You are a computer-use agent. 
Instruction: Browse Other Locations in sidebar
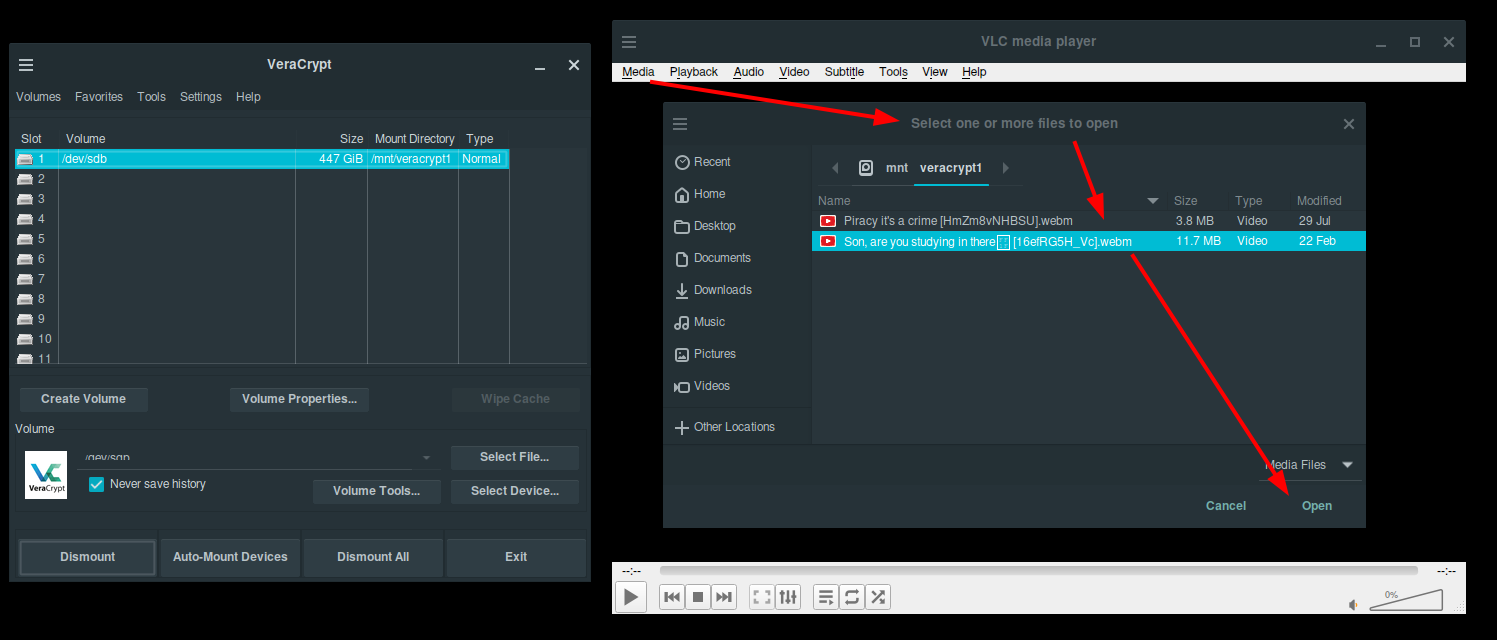[725, 427]
